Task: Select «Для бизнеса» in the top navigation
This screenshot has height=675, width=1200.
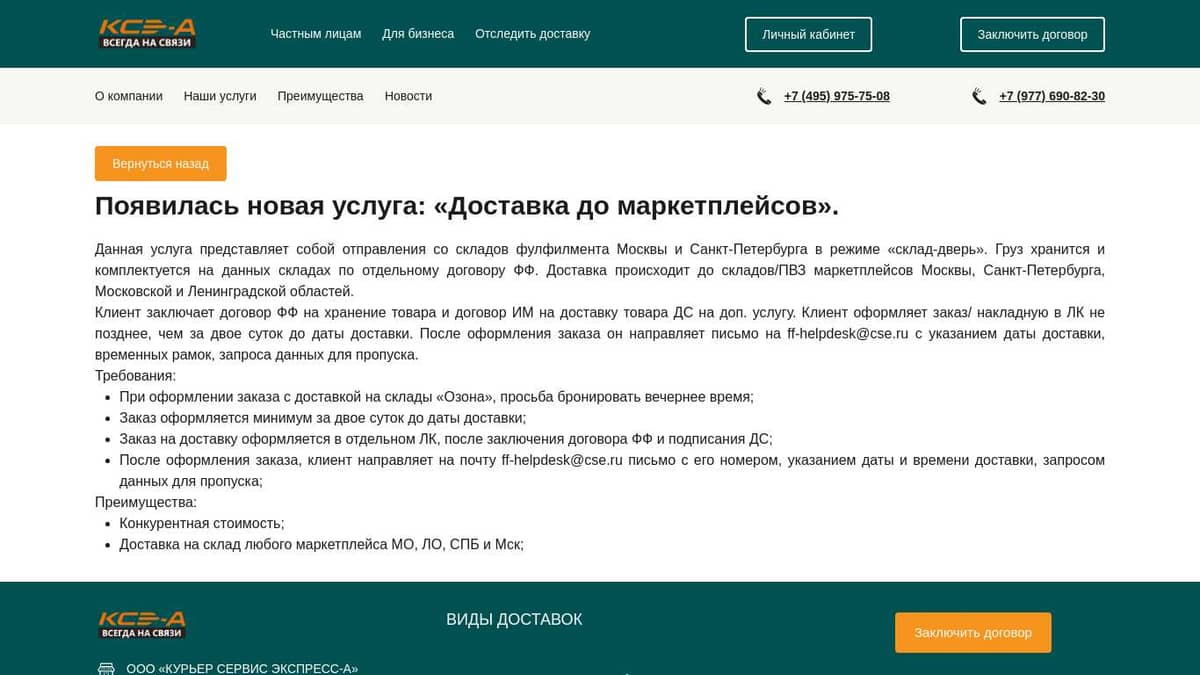Action: pyautogui.click(x=418, y=34)
